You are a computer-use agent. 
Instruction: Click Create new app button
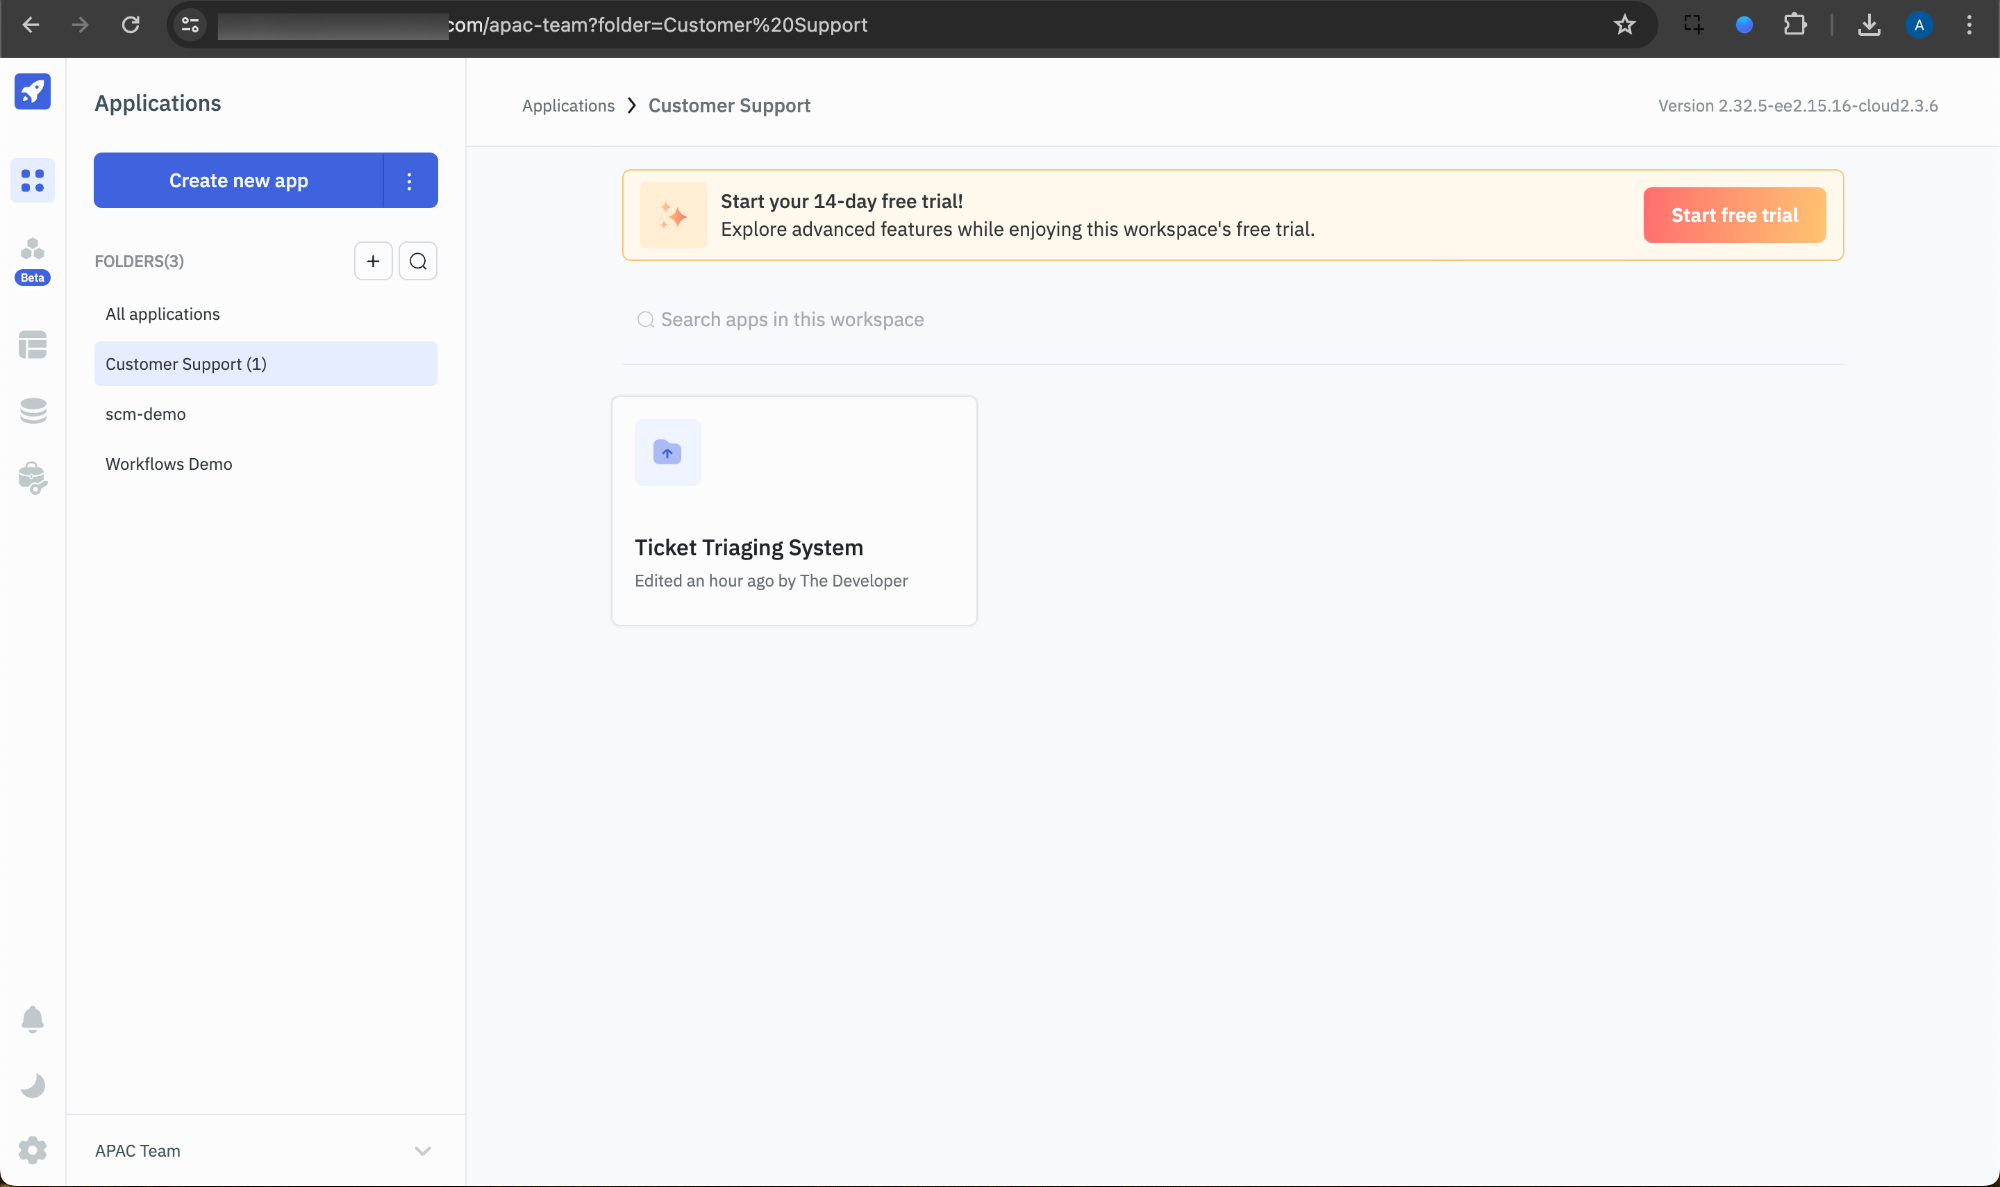tap(238, 181)
